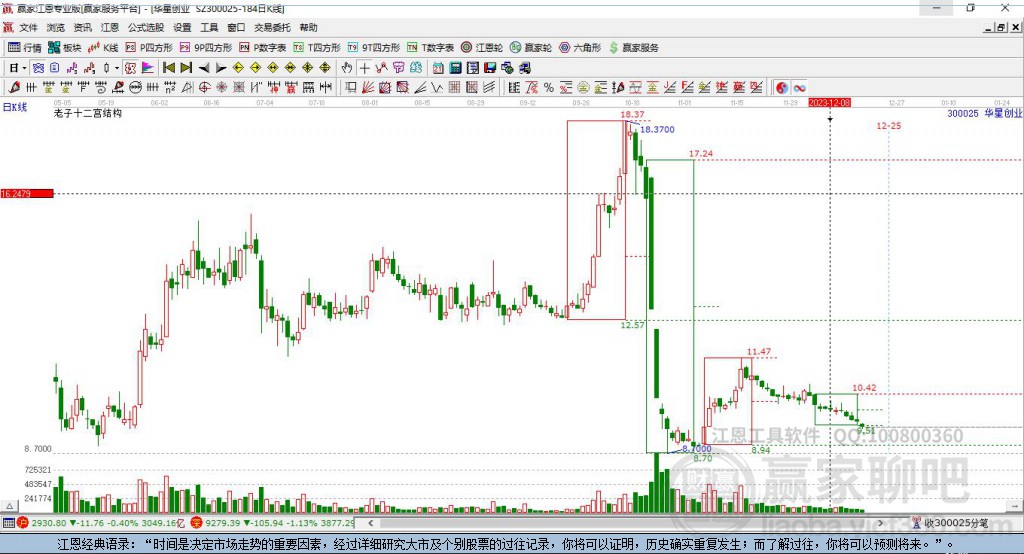Click the 300025 stock code at top right
The height and width of the screenshot is (554, 1024).
[x=963, y=113]
